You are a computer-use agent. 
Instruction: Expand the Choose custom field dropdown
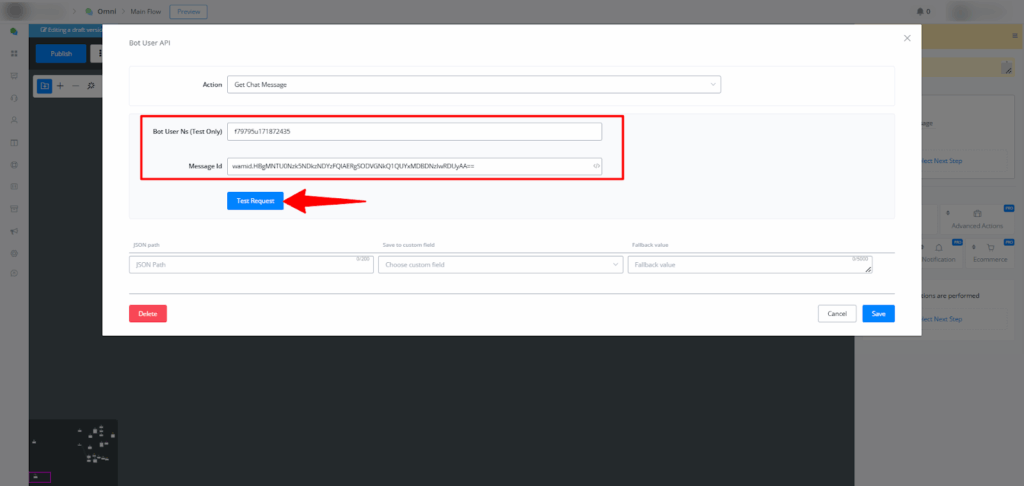tap(500, 265)
